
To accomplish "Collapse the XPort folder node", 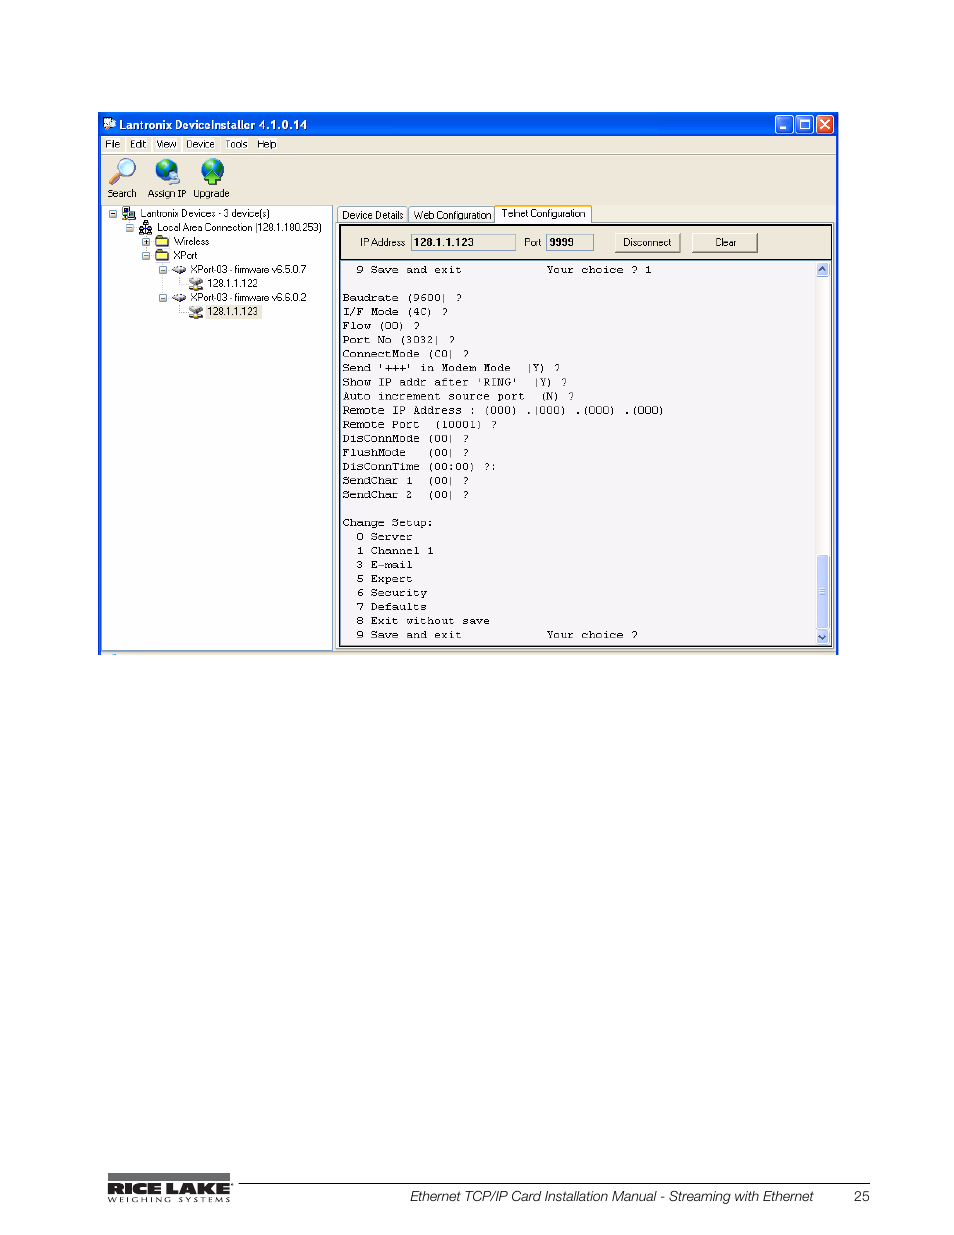I will [146, 256].
